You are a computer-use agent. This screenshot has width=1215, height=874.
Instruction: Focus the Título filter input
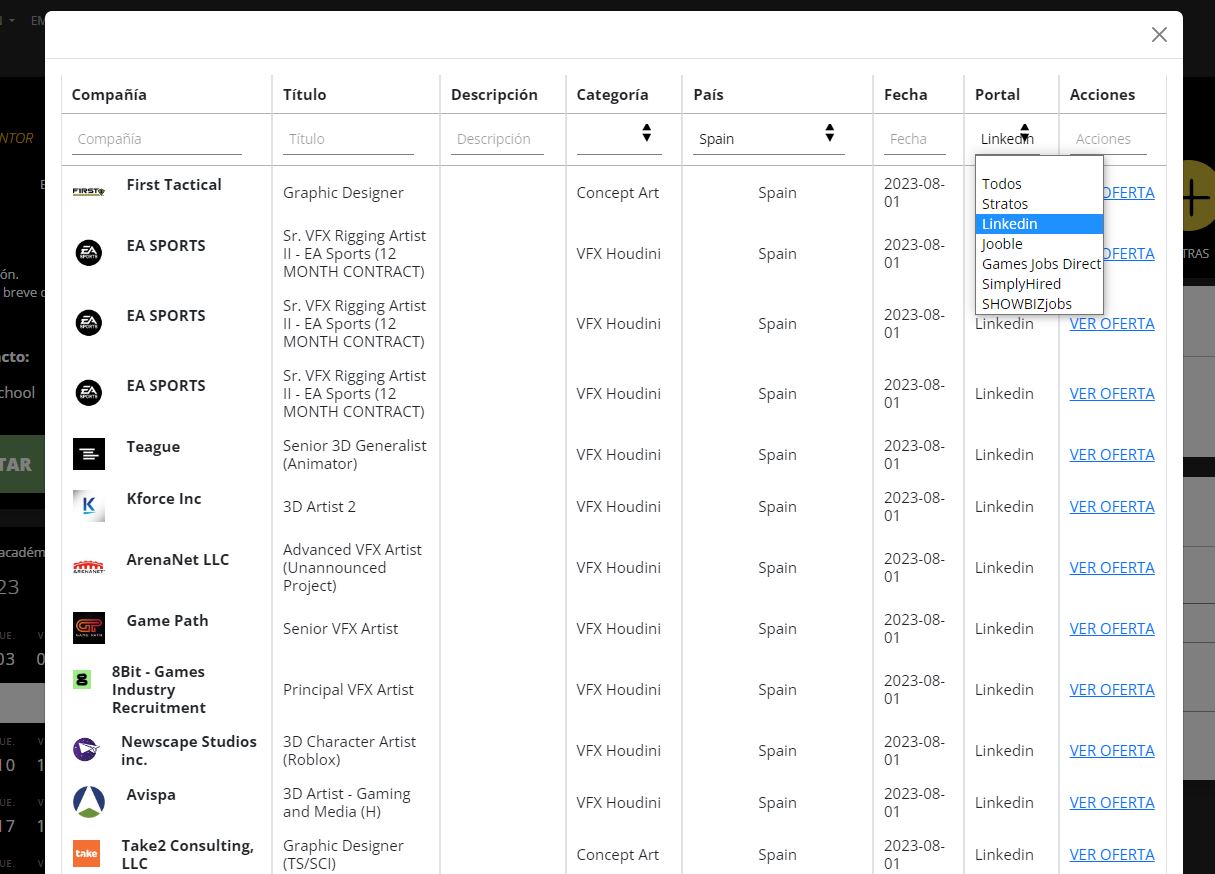348,139
